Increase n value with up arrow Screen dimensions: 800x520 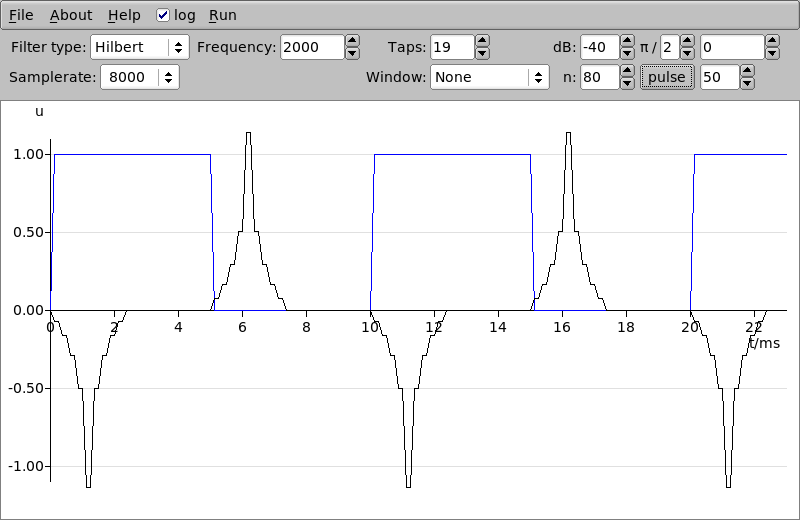click(627, 71)
